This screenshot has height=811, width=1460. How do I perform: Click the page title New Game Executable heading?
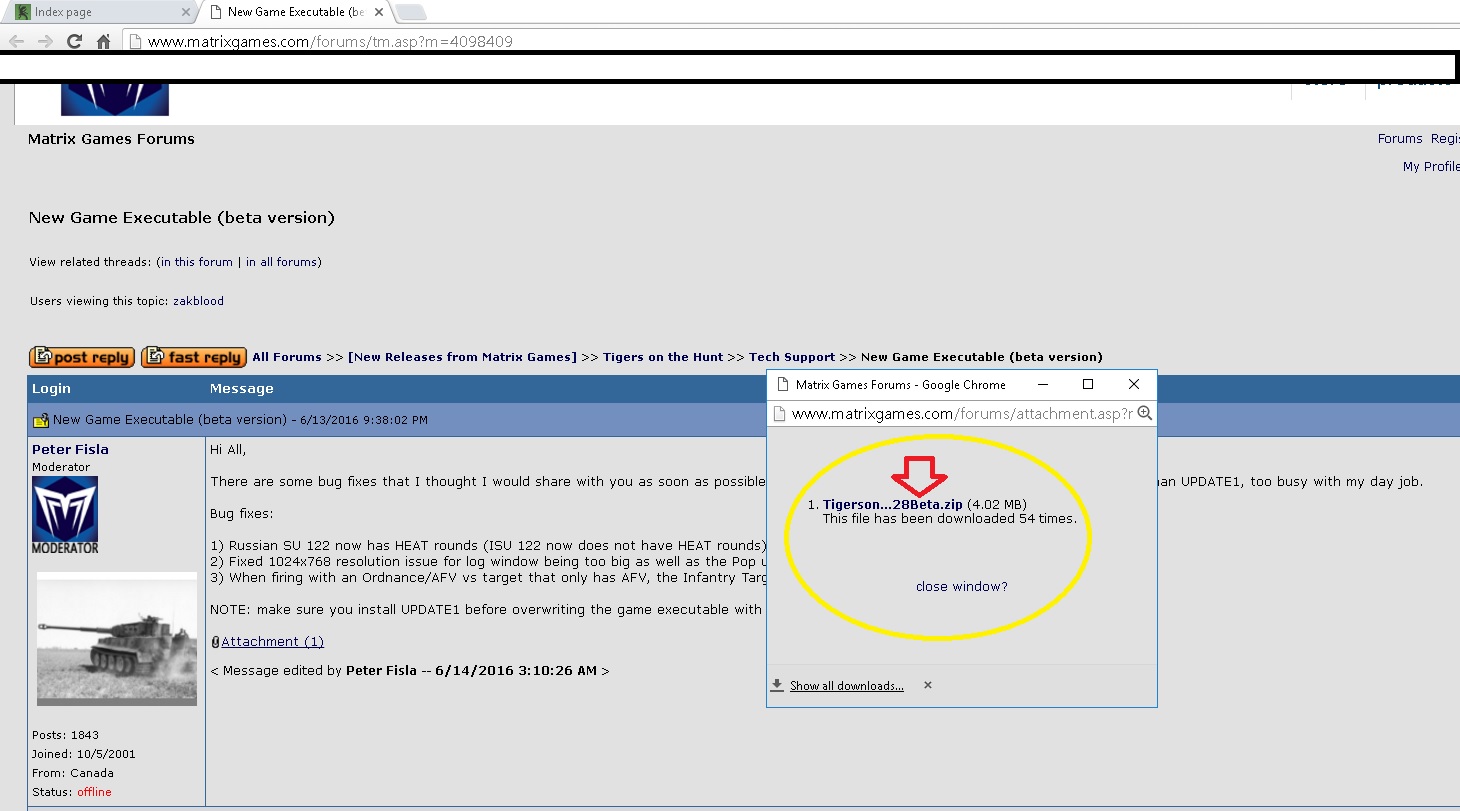[x=182, y=218]
